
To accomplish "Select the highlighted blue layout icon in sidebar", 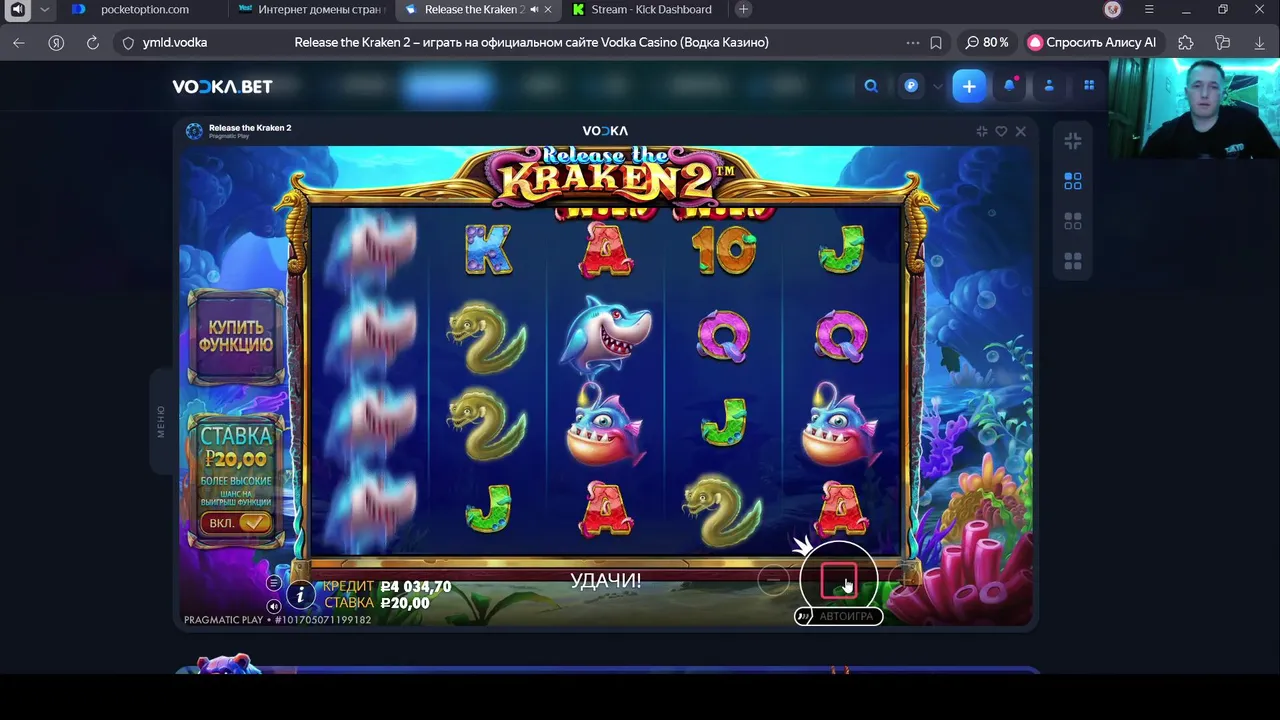I will [1073, 181].
